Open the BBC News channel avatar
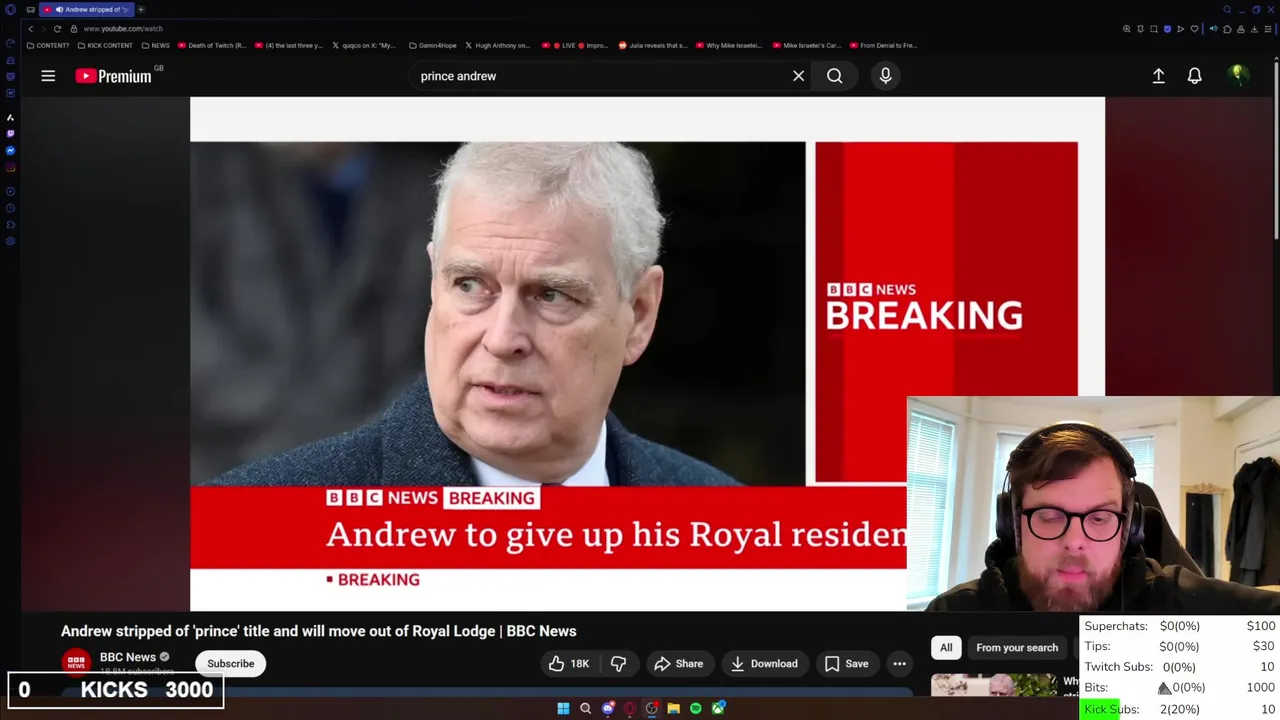 pyautogui.click(x=76, y=663)
